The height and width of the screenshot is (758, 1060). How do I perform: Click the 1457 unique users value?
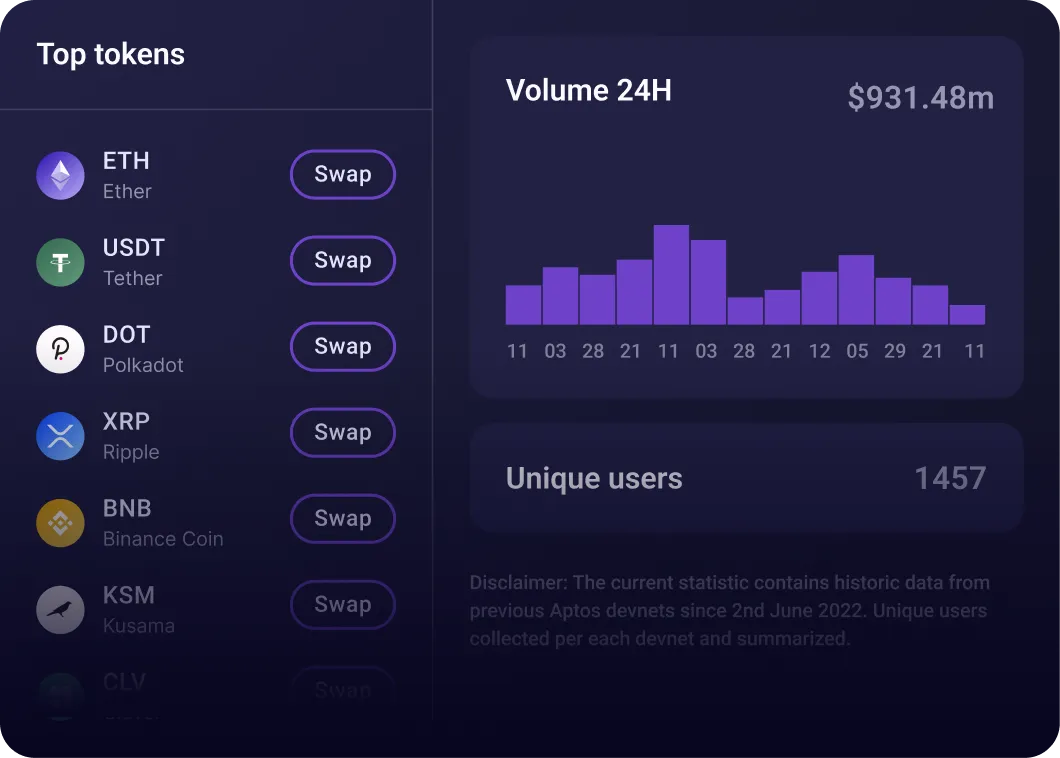click(x=950, y=478)
